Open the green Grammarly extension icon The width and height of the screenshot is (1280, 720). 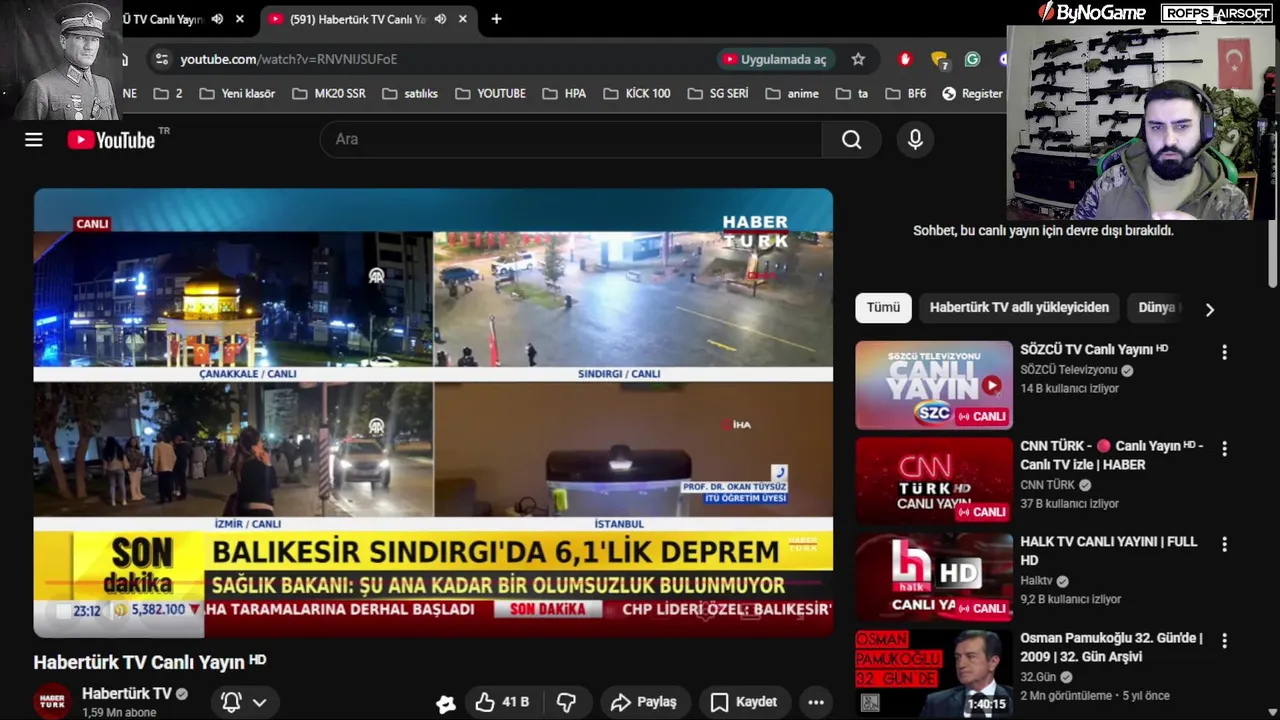click(x=972, y=59)
